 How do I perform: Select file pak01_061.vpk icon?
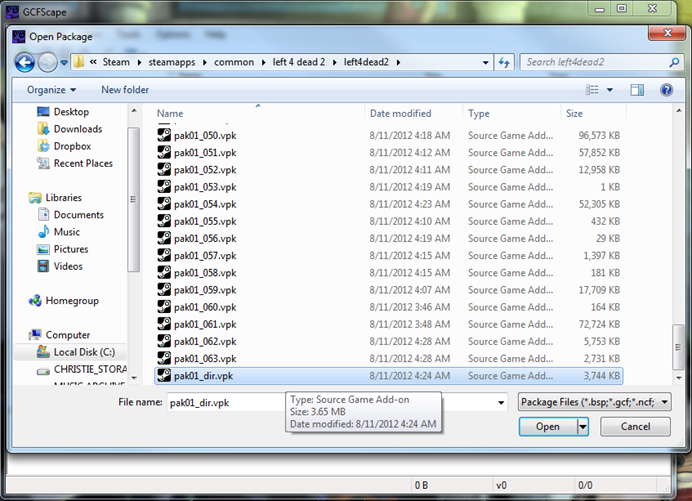[164, 324]
